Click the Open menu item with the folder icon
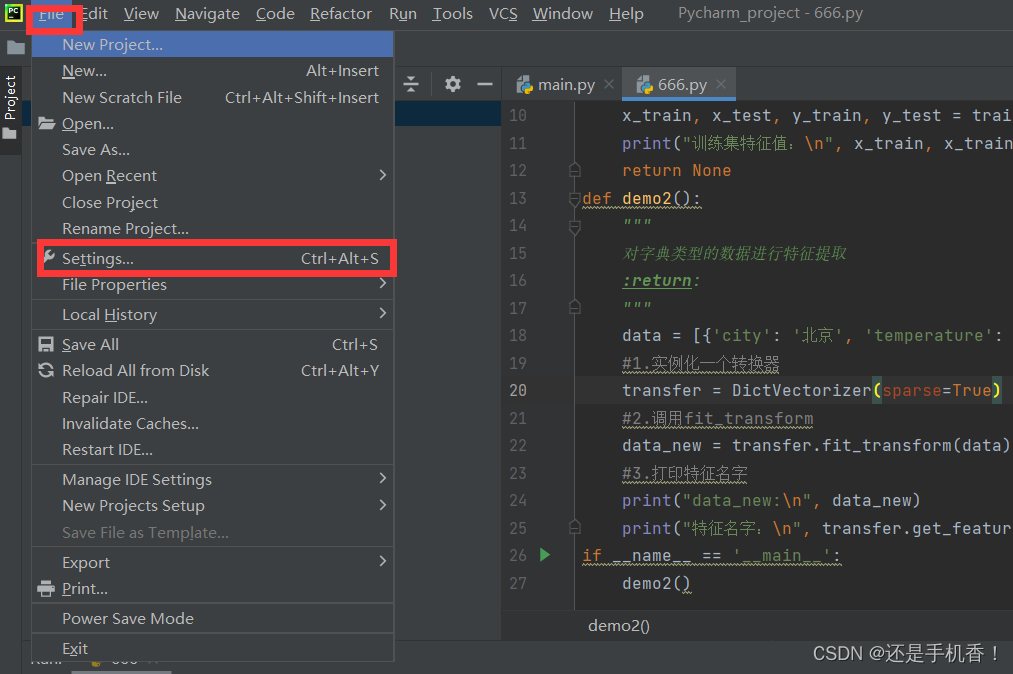1013x674 pixels. coord(213,123)
